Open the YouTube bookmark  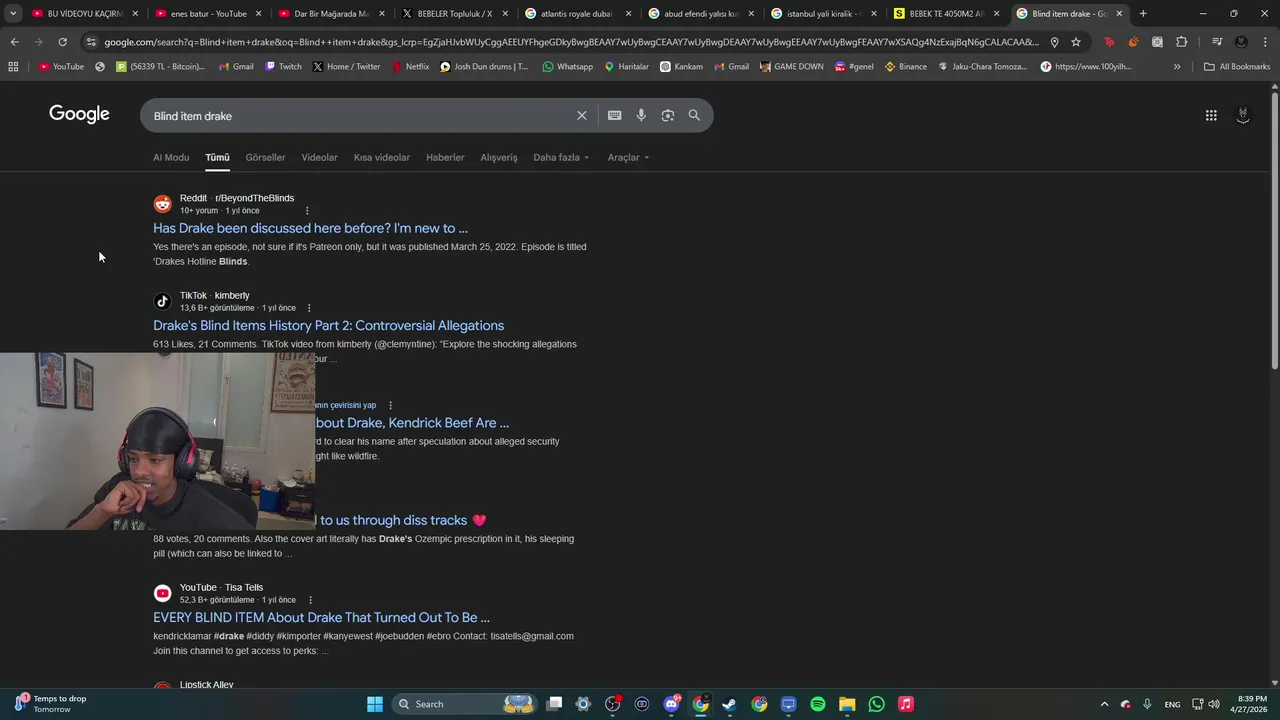[61, 66]
